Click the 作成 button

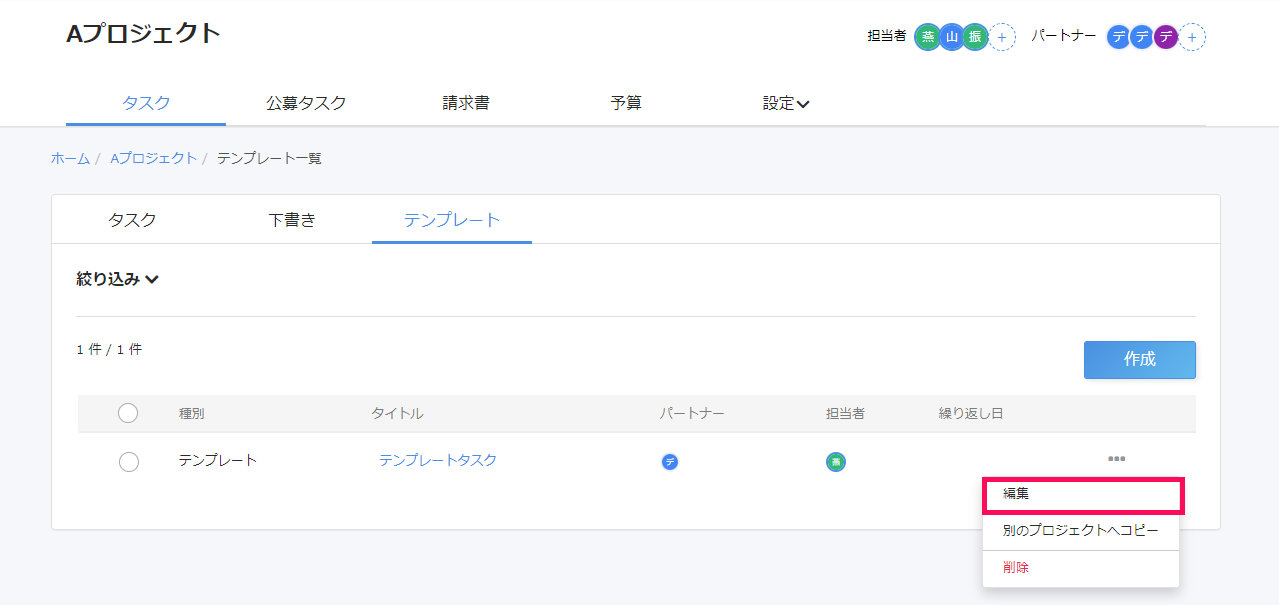(1140, 360)
